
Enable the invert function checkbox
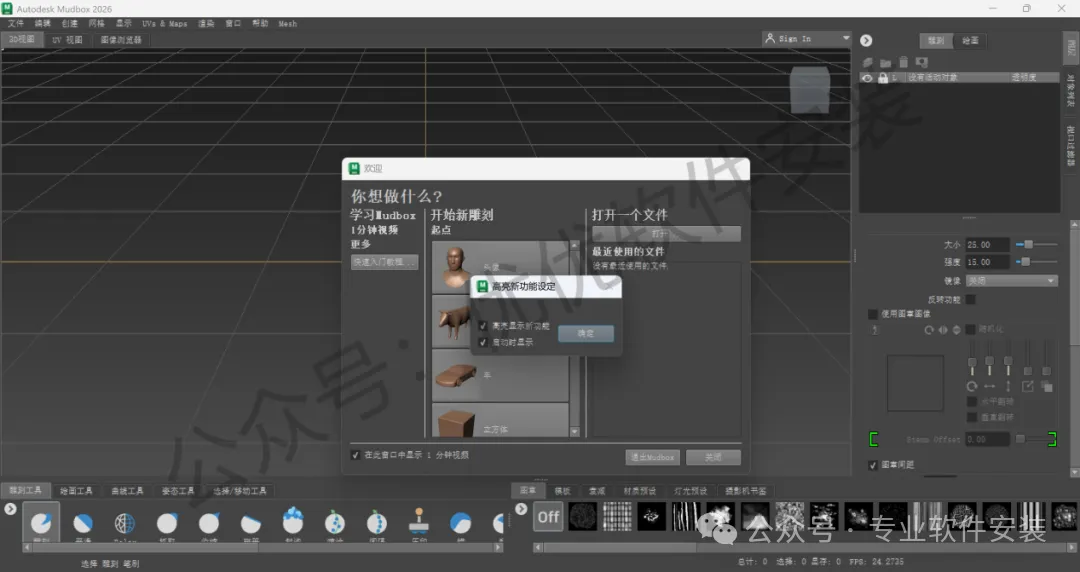coord(970,299)
